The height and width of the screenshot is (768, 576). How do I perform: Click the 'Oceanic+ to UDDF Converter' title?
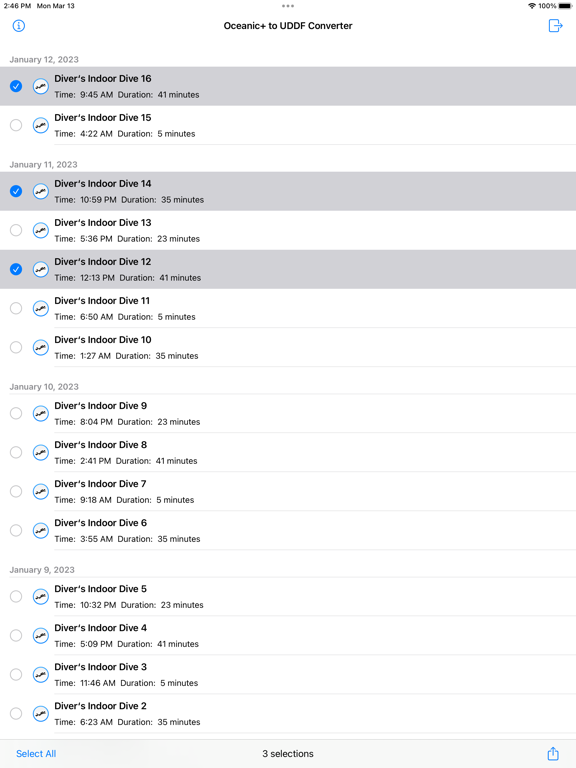pyautogui.click(x=288, y=25)
